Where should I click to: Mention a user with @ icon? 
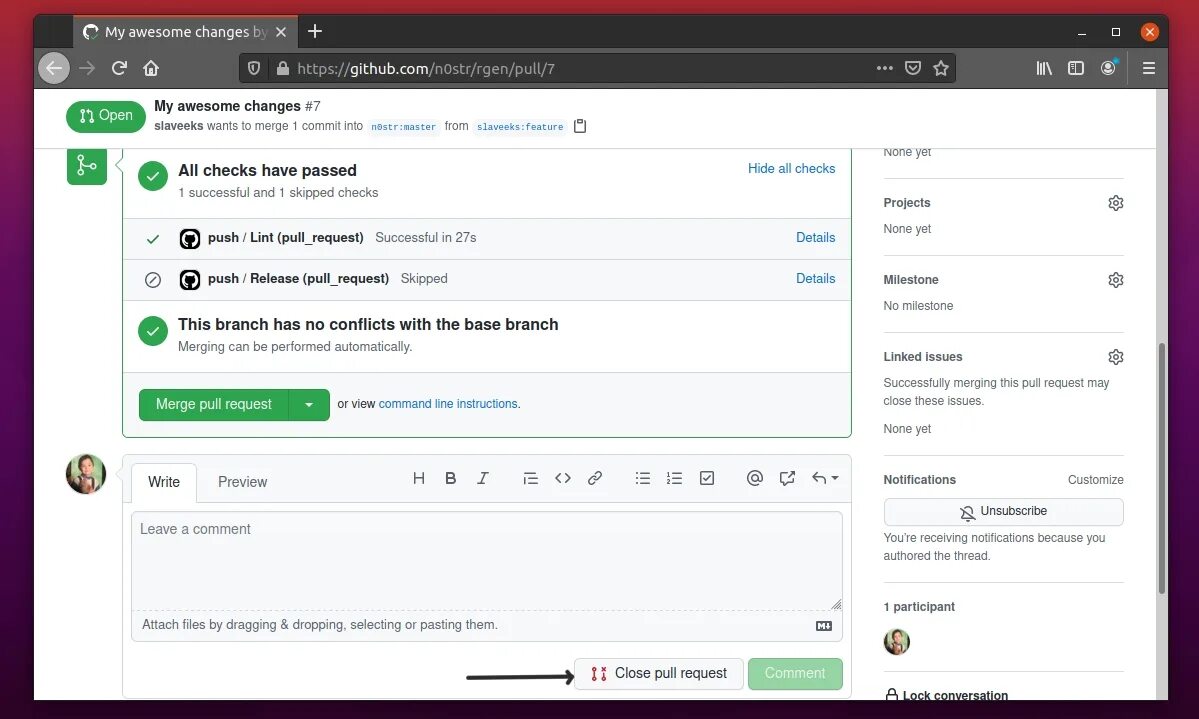tap(755, 478)
